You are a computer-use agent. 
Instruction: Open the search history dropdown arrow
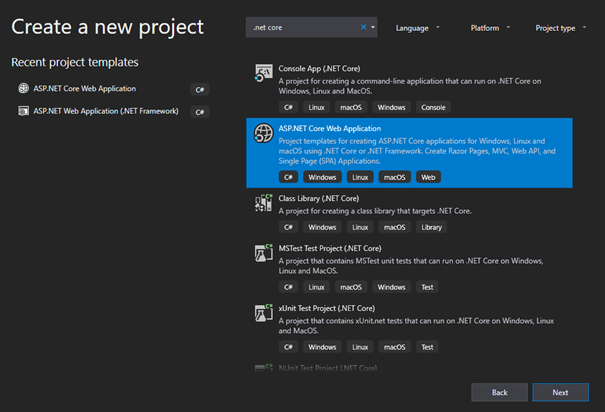tap(373, 27)
